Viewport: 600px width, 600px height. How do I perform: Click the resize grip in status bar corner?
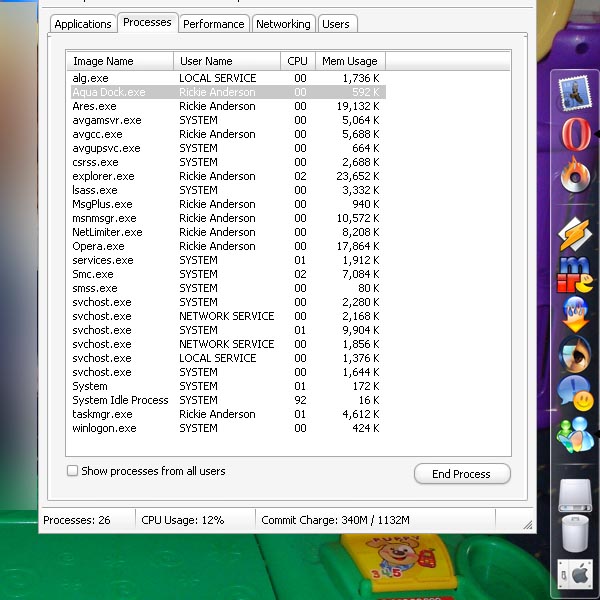point(528,525)
